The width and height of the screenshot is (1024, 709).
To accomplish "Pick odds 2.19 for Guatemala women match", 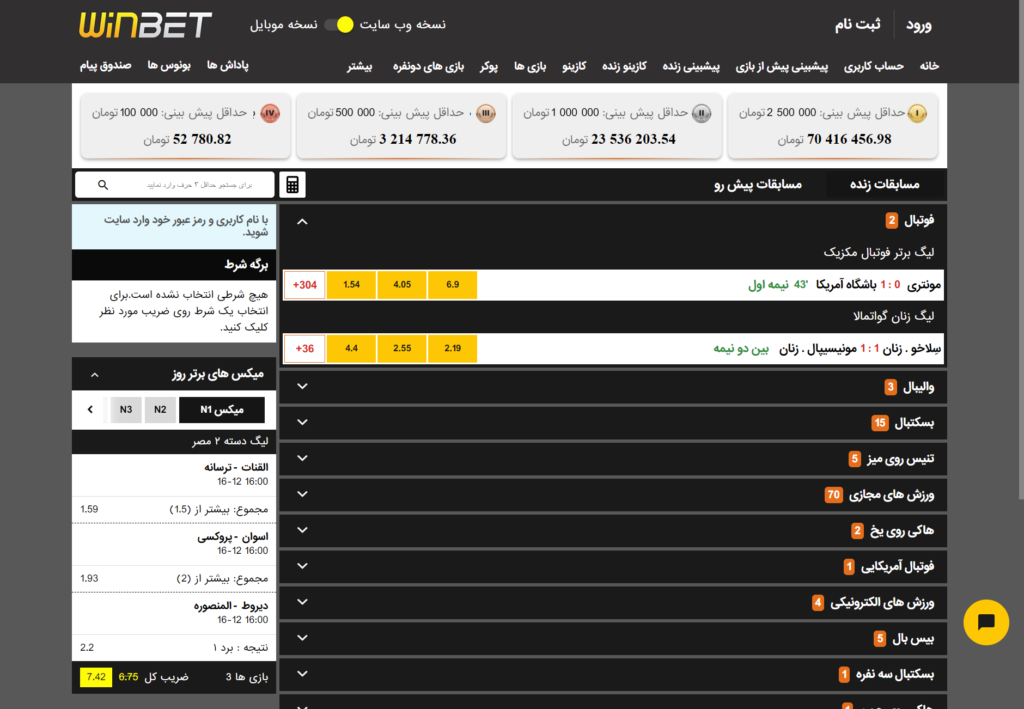I will [x=453, y=349].
